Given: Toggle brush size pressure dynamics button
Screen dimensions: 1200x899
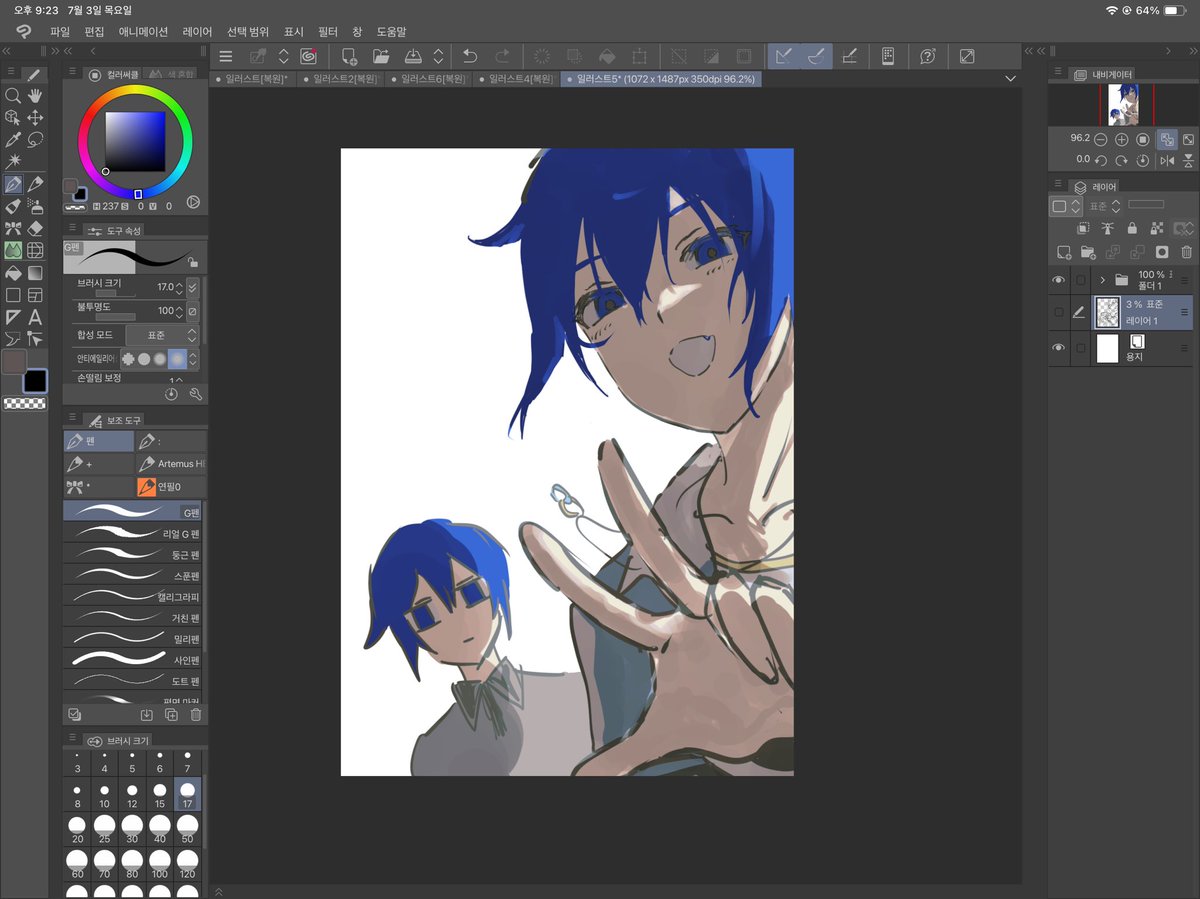Looking at the screenshot, I should point(193,287).
